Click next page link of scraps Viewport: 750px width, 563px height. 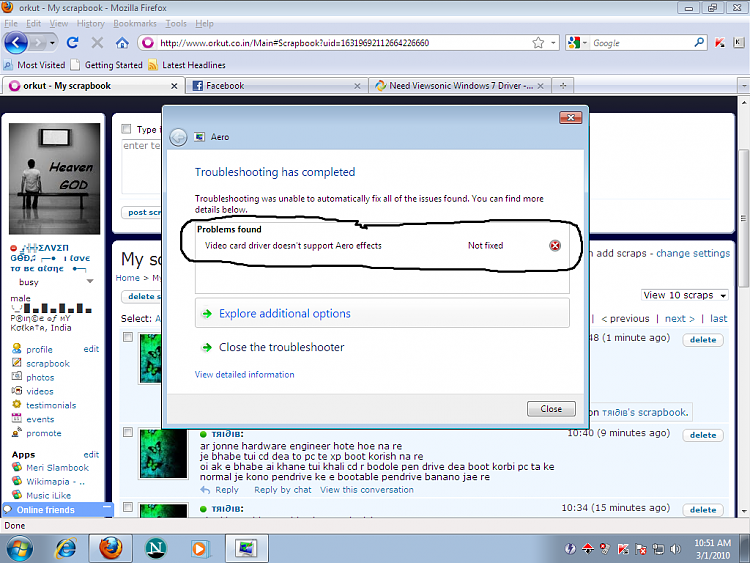pos(680,319)
